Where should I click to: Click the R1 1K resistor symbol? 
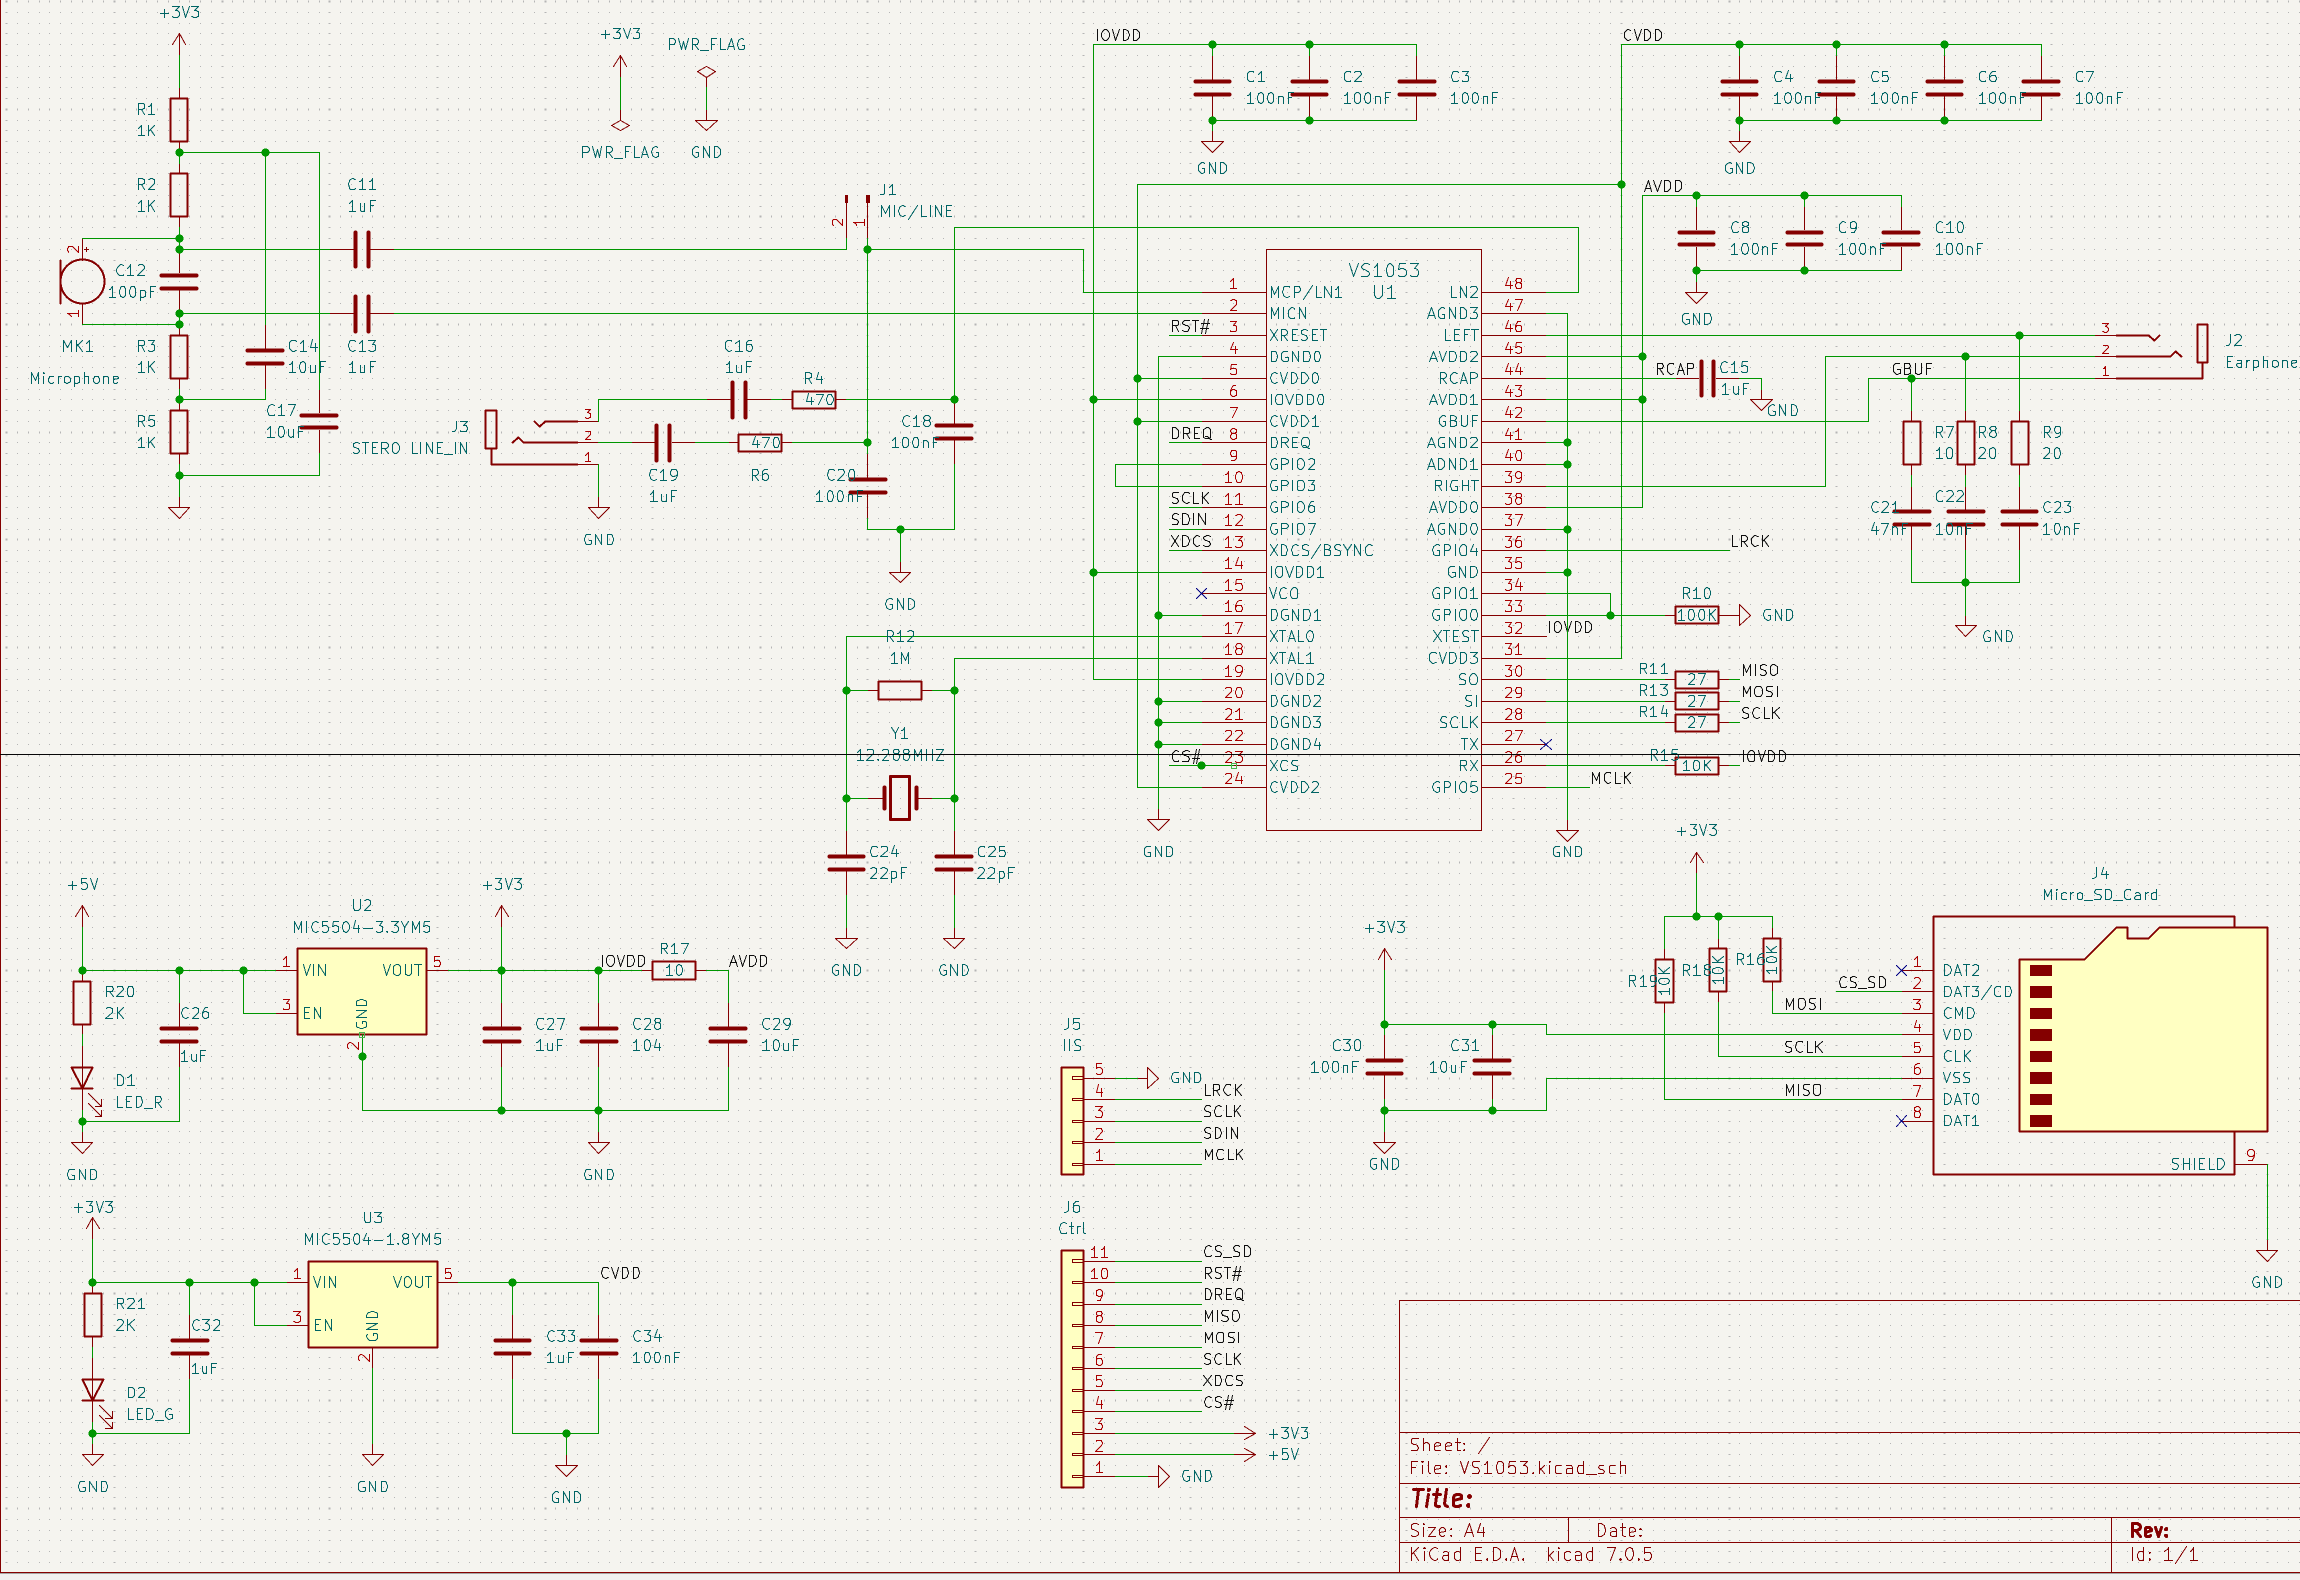pos(179,120)
